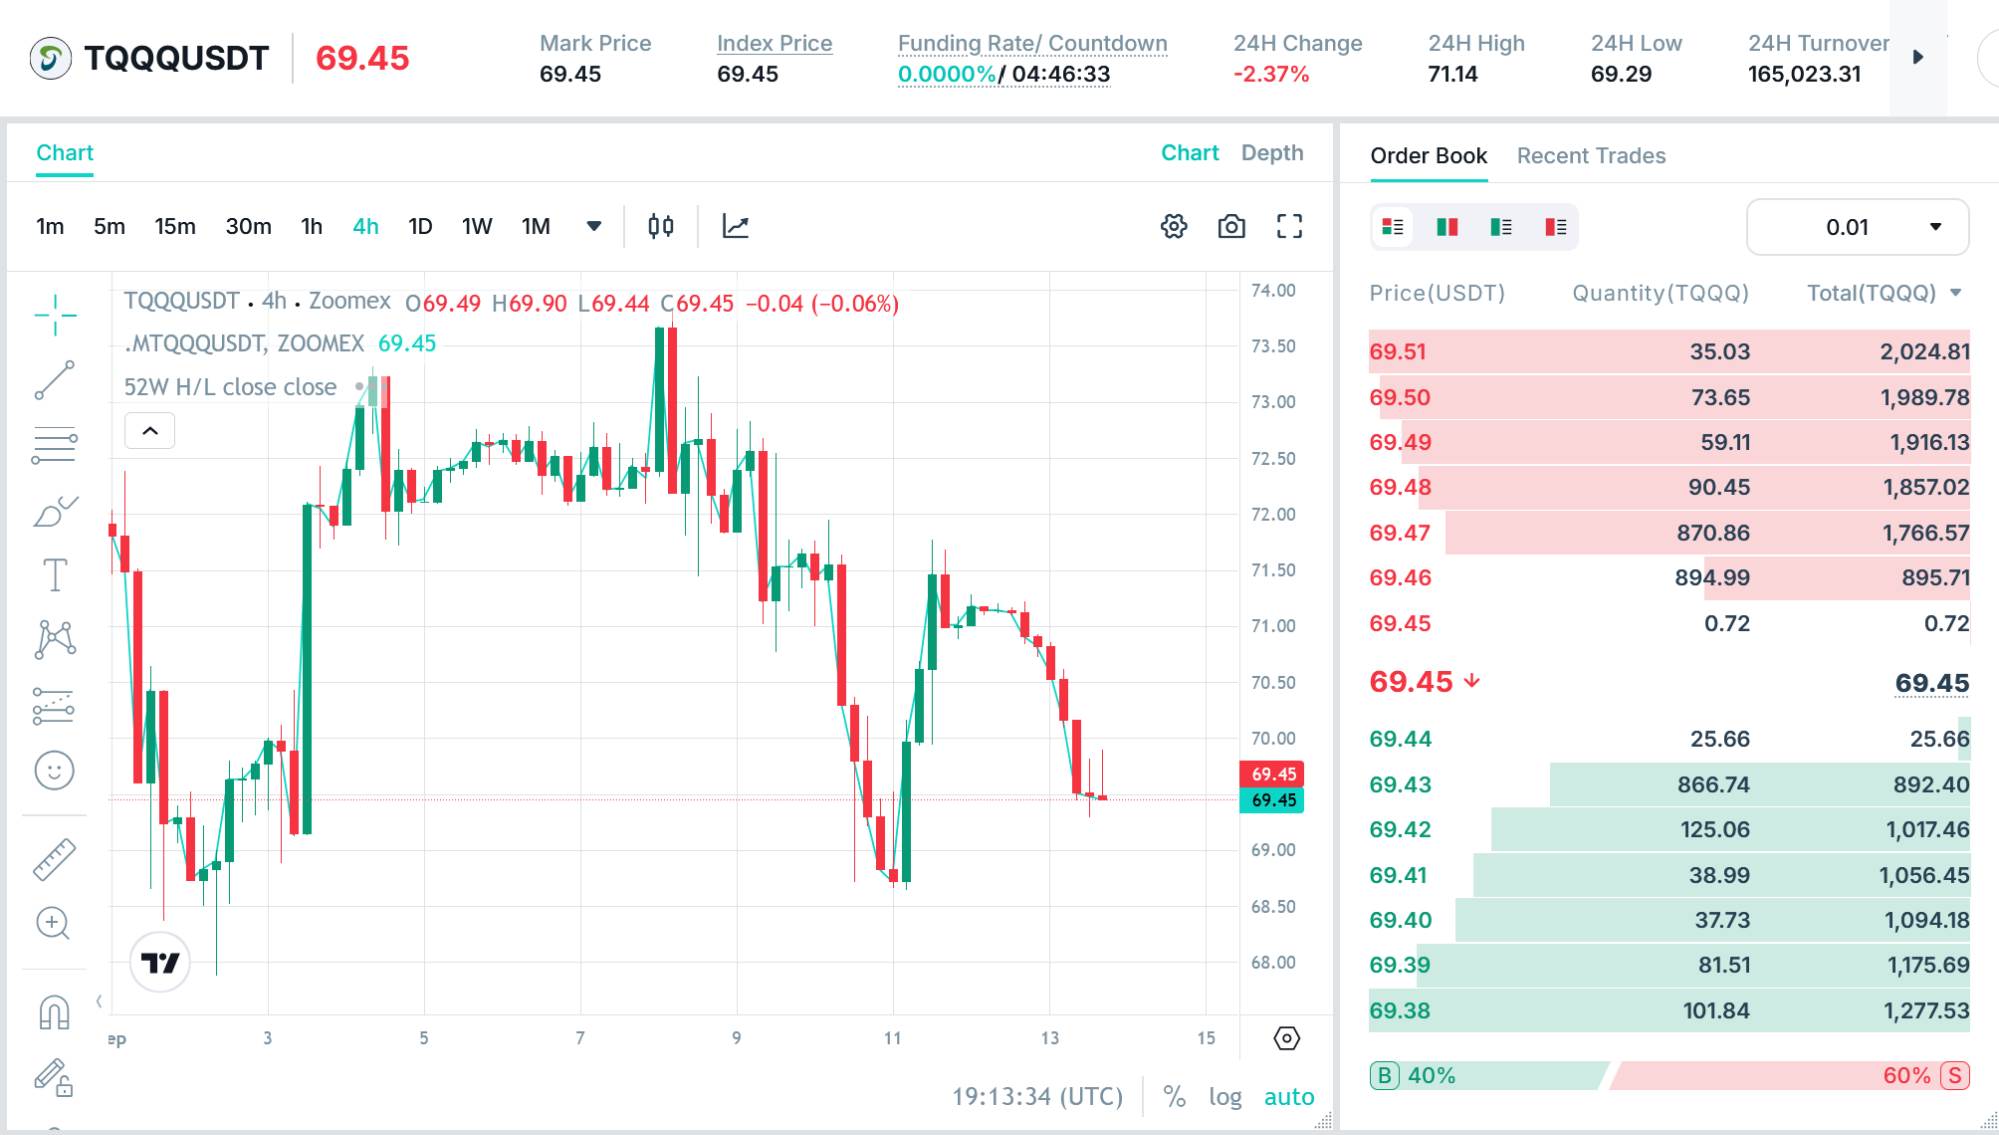Image resolution: width=1999 pixels, height=1135 pixels.
Task: Choose the text annotation tool
Action: [54, 575]
